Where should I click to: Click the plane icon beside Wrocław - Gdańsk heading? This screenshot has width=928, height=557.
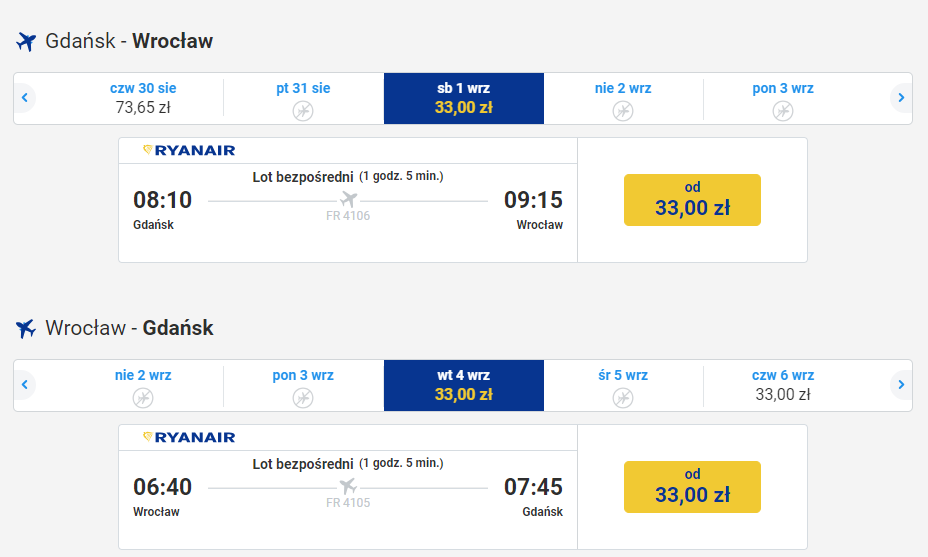tap(26, 328)
